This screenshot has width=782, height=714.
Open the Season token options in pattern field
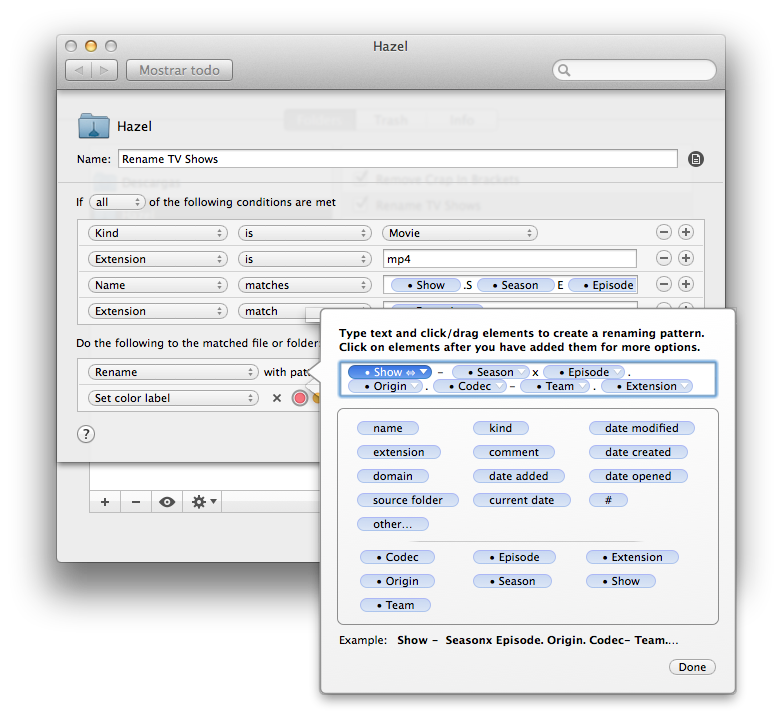(x=521, y=372)
